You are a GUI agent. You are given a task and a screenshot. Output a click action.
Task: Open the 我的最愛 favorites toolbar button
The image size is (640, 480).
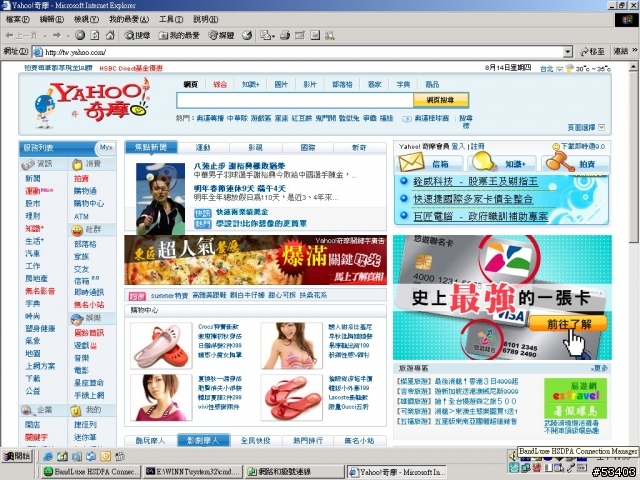(179, 36)
